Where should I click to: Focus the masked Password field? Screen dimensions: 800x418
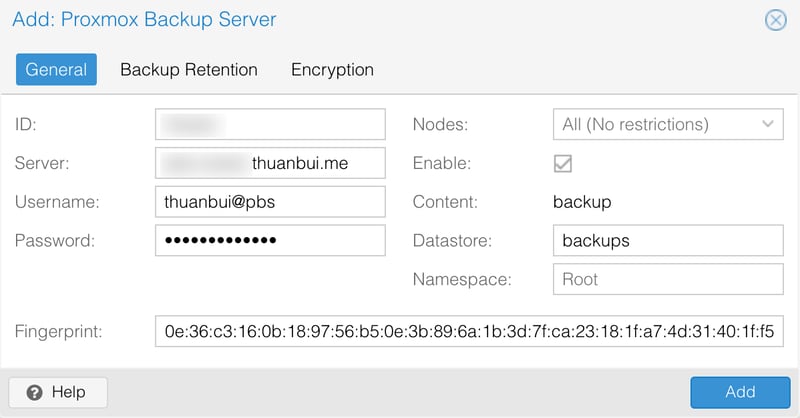(x=270, y=241)
